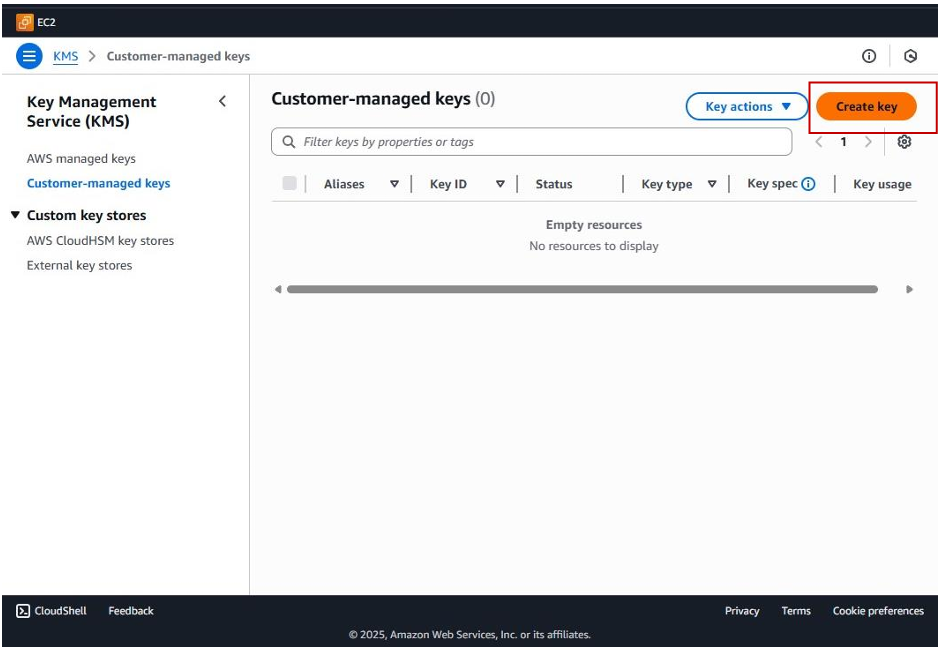This screenshot has height=648, width=939.
Task: Click the Key spec column header text
Action: pos(772,183)
